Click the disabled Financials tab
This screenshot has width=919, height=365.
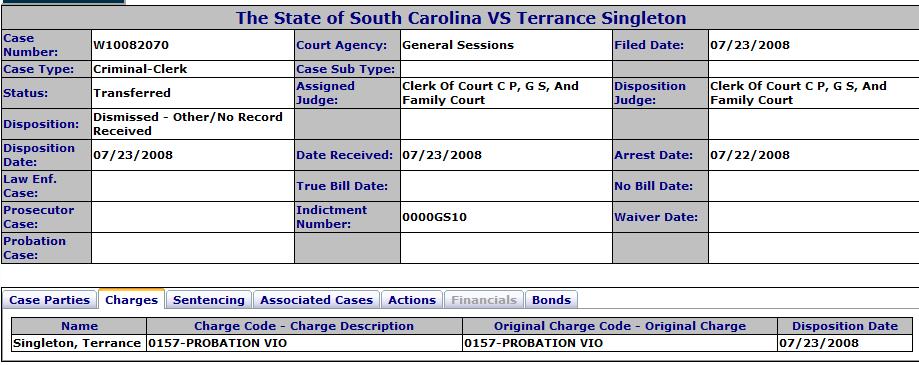tap(484, 300)
